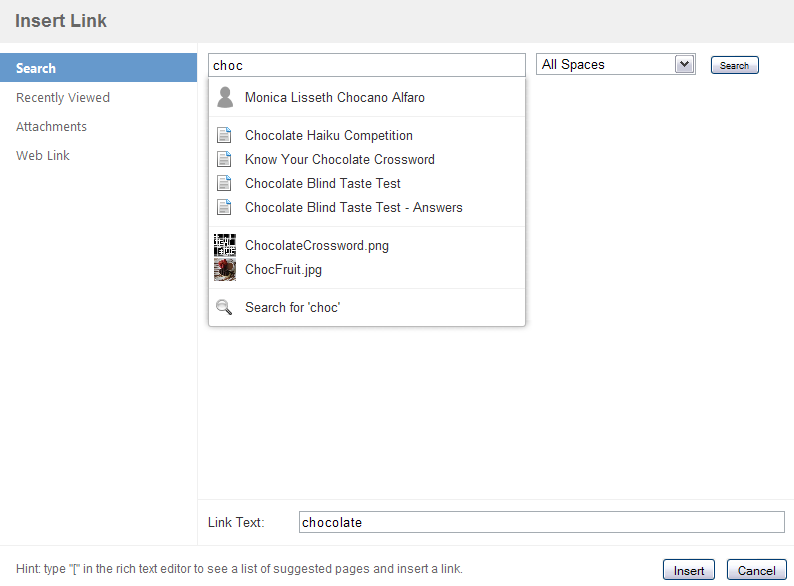794x586 pixels.
Task: Select the ChocFruit.jpg thumbnail image
Action: tap(225, 269)
